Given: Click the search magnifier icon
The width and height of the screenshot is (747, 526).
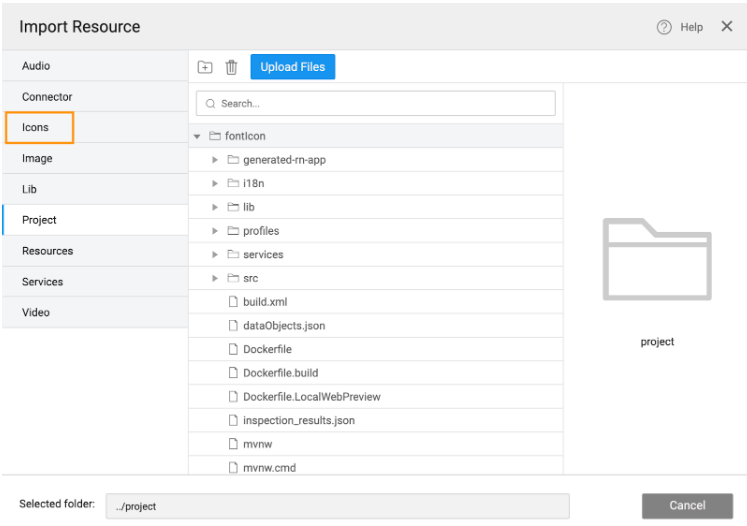Looking at the screenshot, I should (210, 104).
